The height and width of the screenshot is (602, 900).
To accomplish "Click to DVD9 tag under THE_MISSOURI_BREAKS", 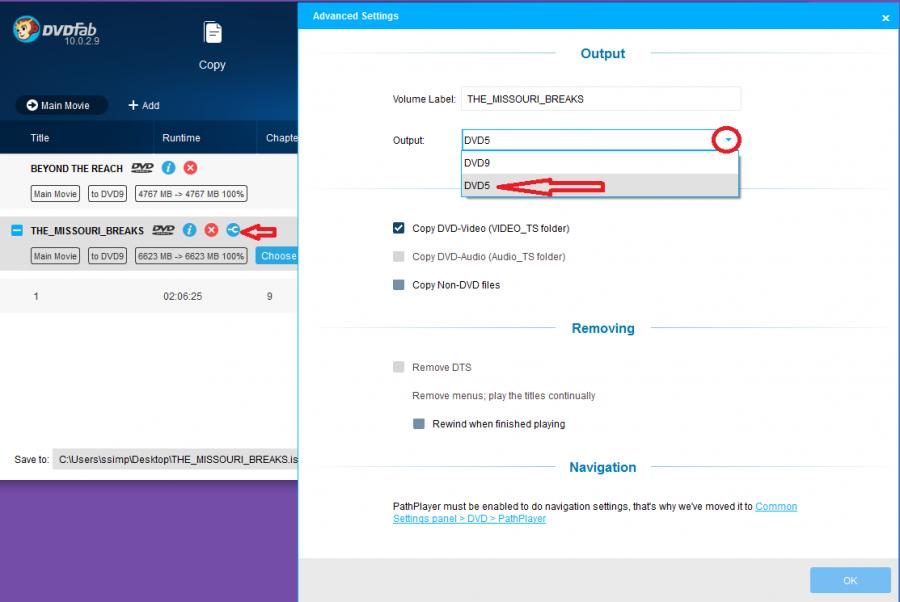I will (107, 256).
